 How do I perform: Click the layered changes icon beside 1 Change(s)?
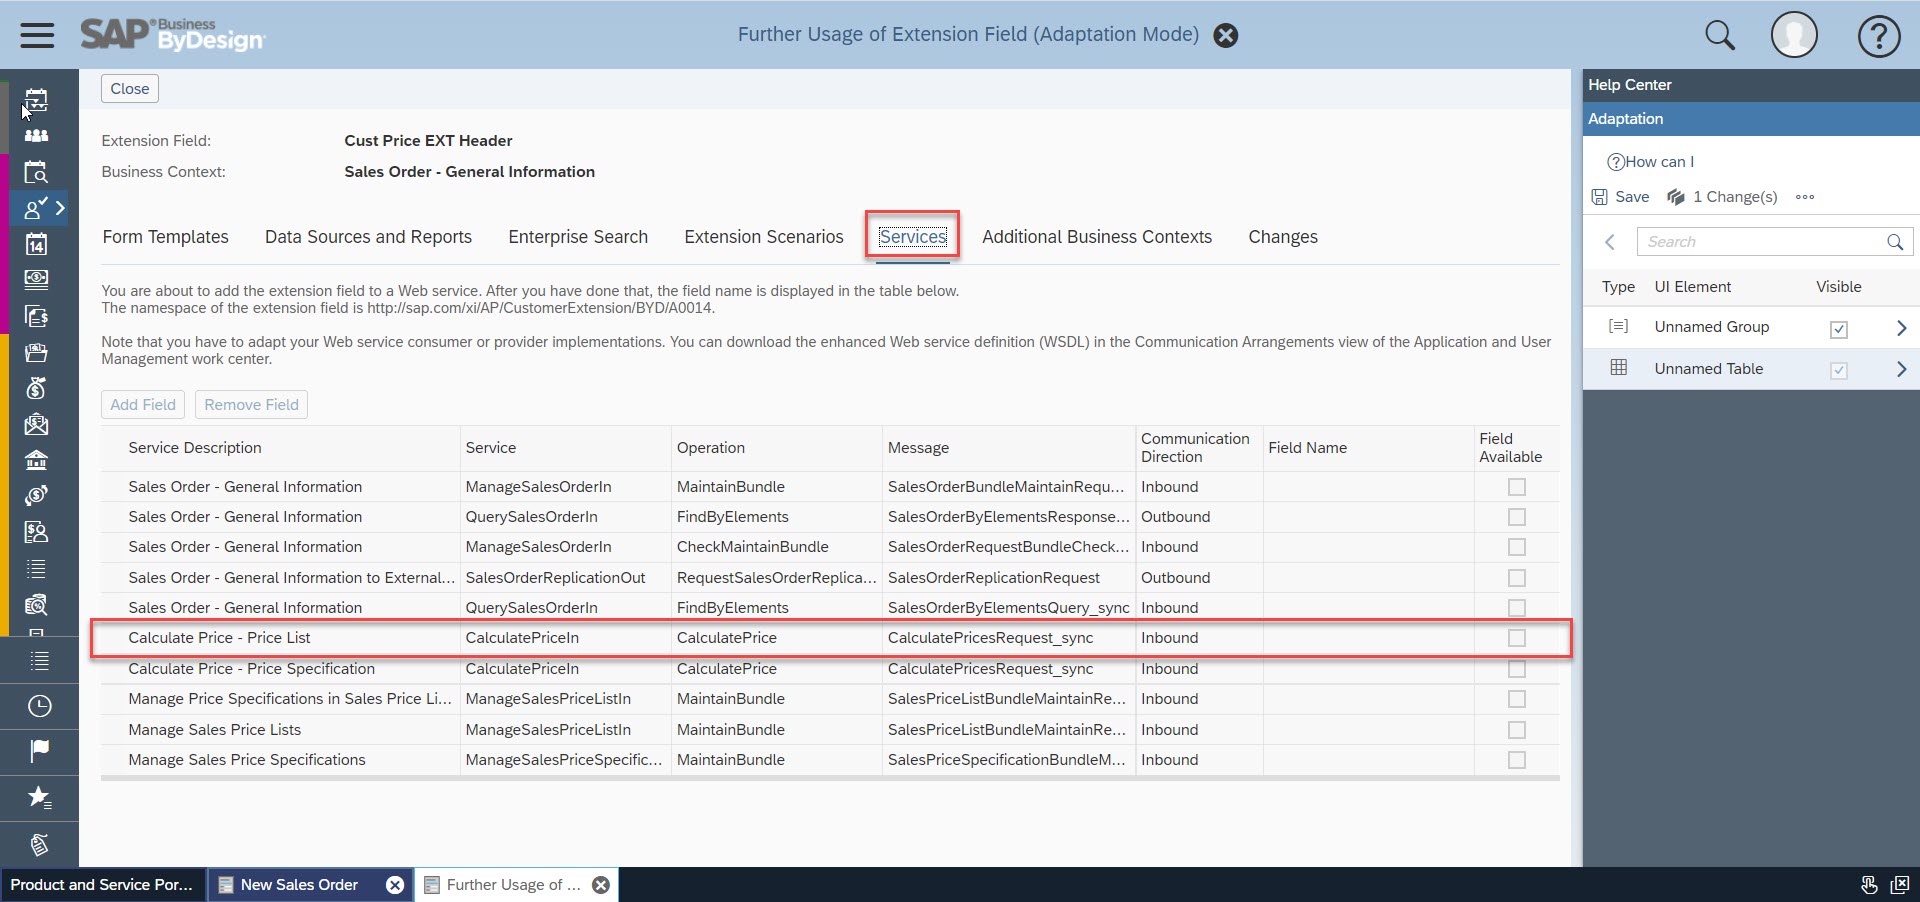click(x=1676, y=197)
